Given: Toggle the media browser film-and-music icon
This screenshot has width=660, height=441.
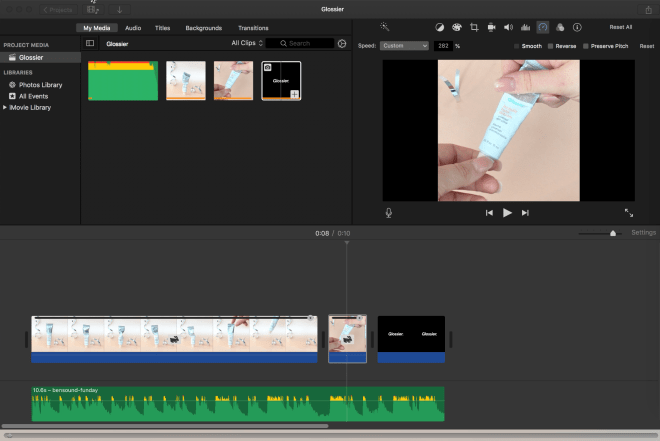Looking at the screenshot, I should [x=93, y=10].
